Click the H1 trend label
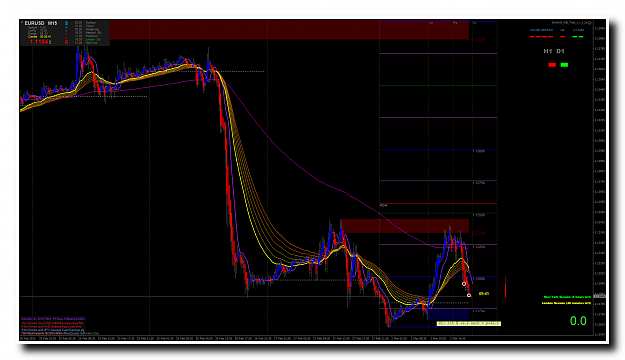Image resolution: width=625 pixels, height=360 pixels. (548, 51)
